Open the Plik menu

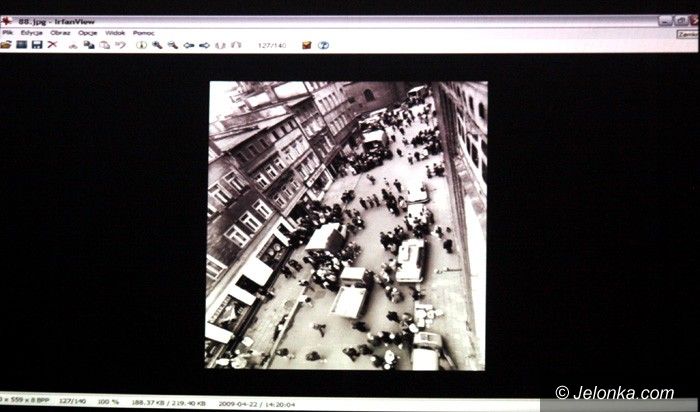[x=6, y=33]
